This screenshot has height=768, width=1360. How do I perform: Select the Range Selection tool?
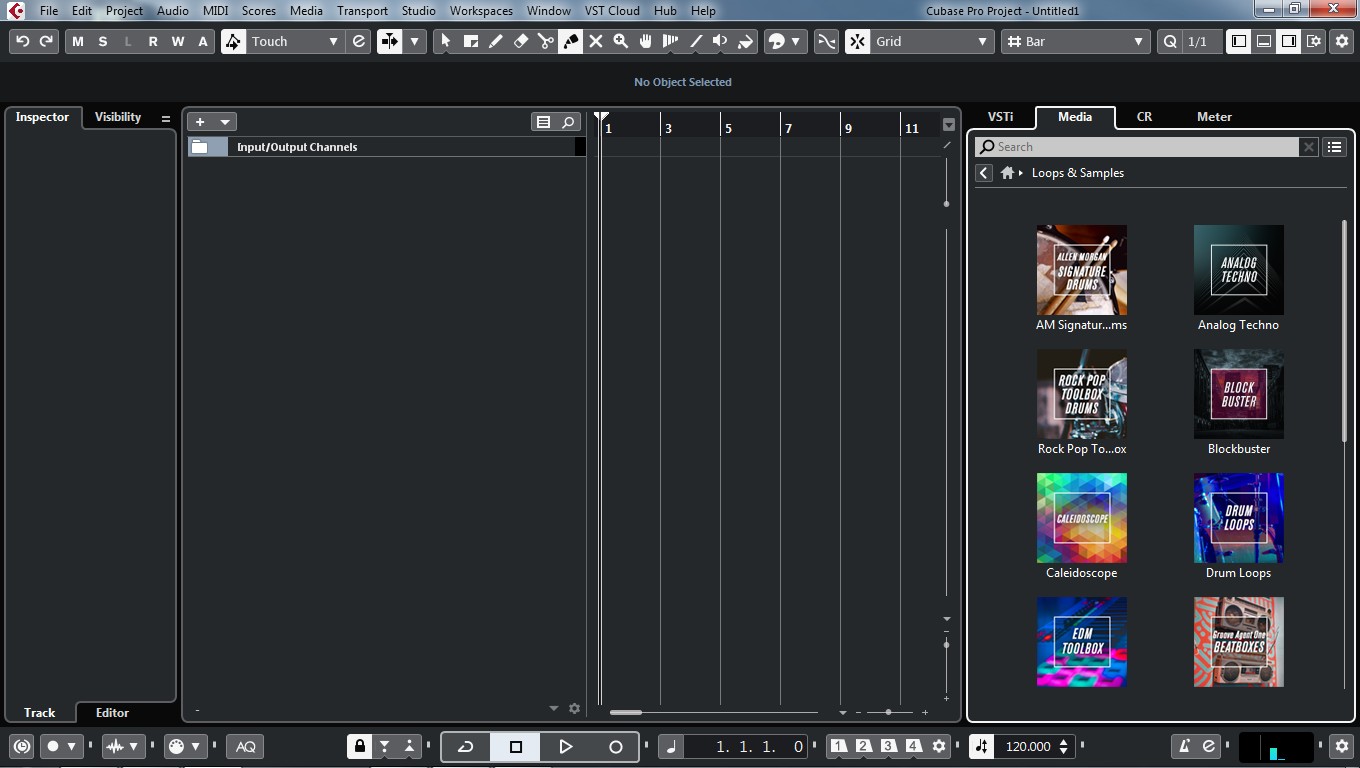tap(470, 41)
